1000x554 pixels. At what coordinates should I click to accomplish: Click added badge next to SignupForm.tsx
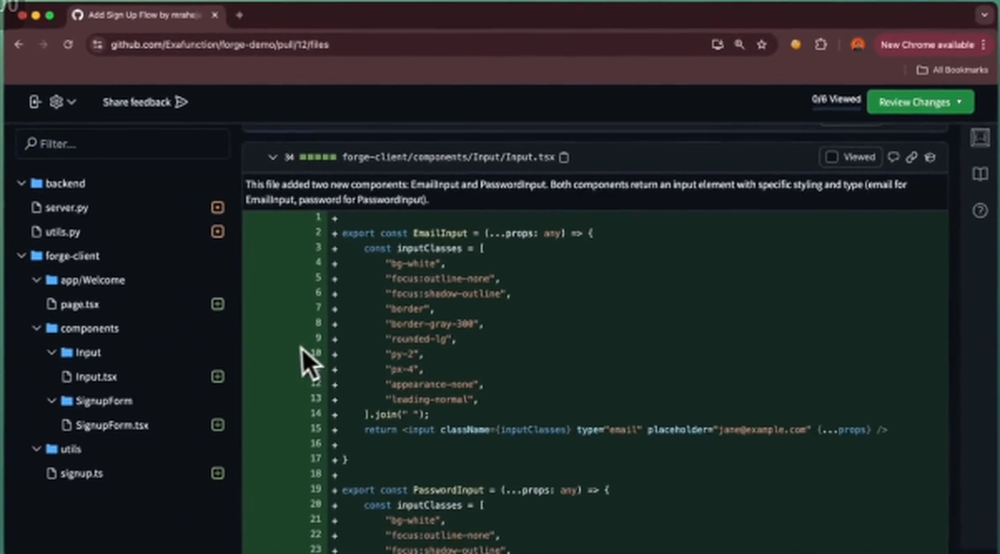point(217,425)
